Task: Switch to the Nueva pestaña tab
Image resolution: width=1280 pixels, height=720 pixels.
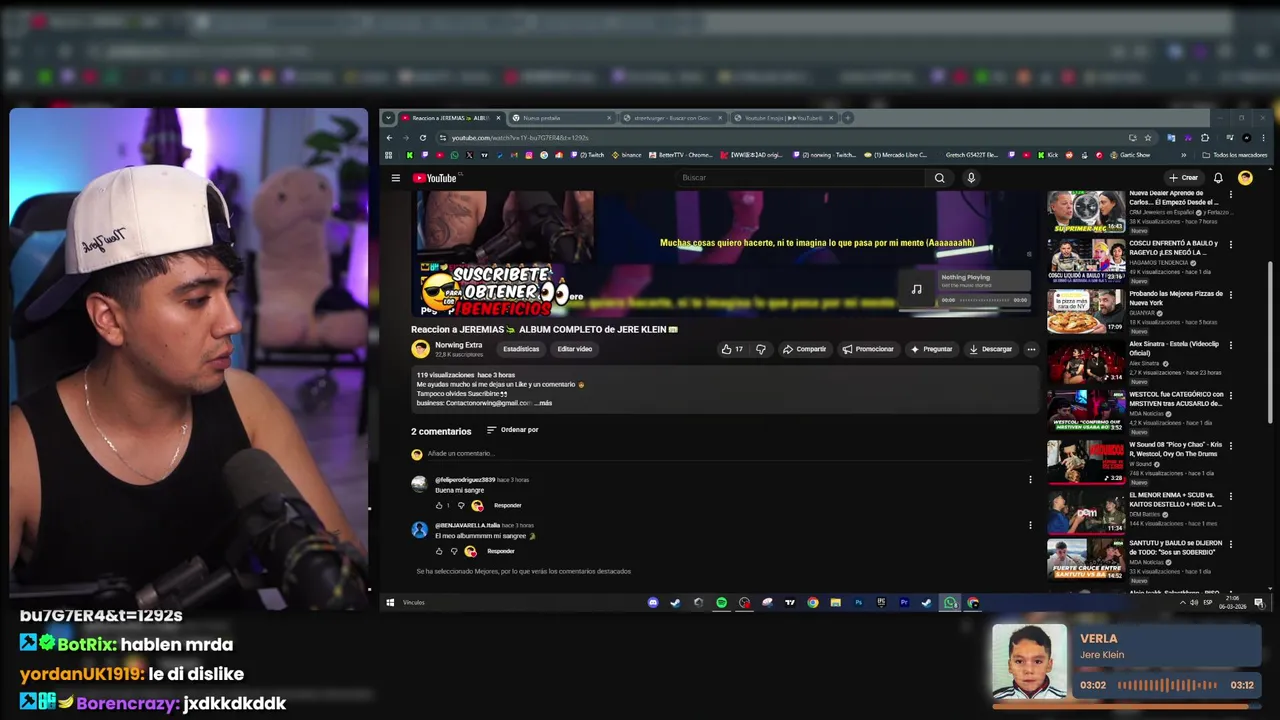Action: tap(560, 118)
